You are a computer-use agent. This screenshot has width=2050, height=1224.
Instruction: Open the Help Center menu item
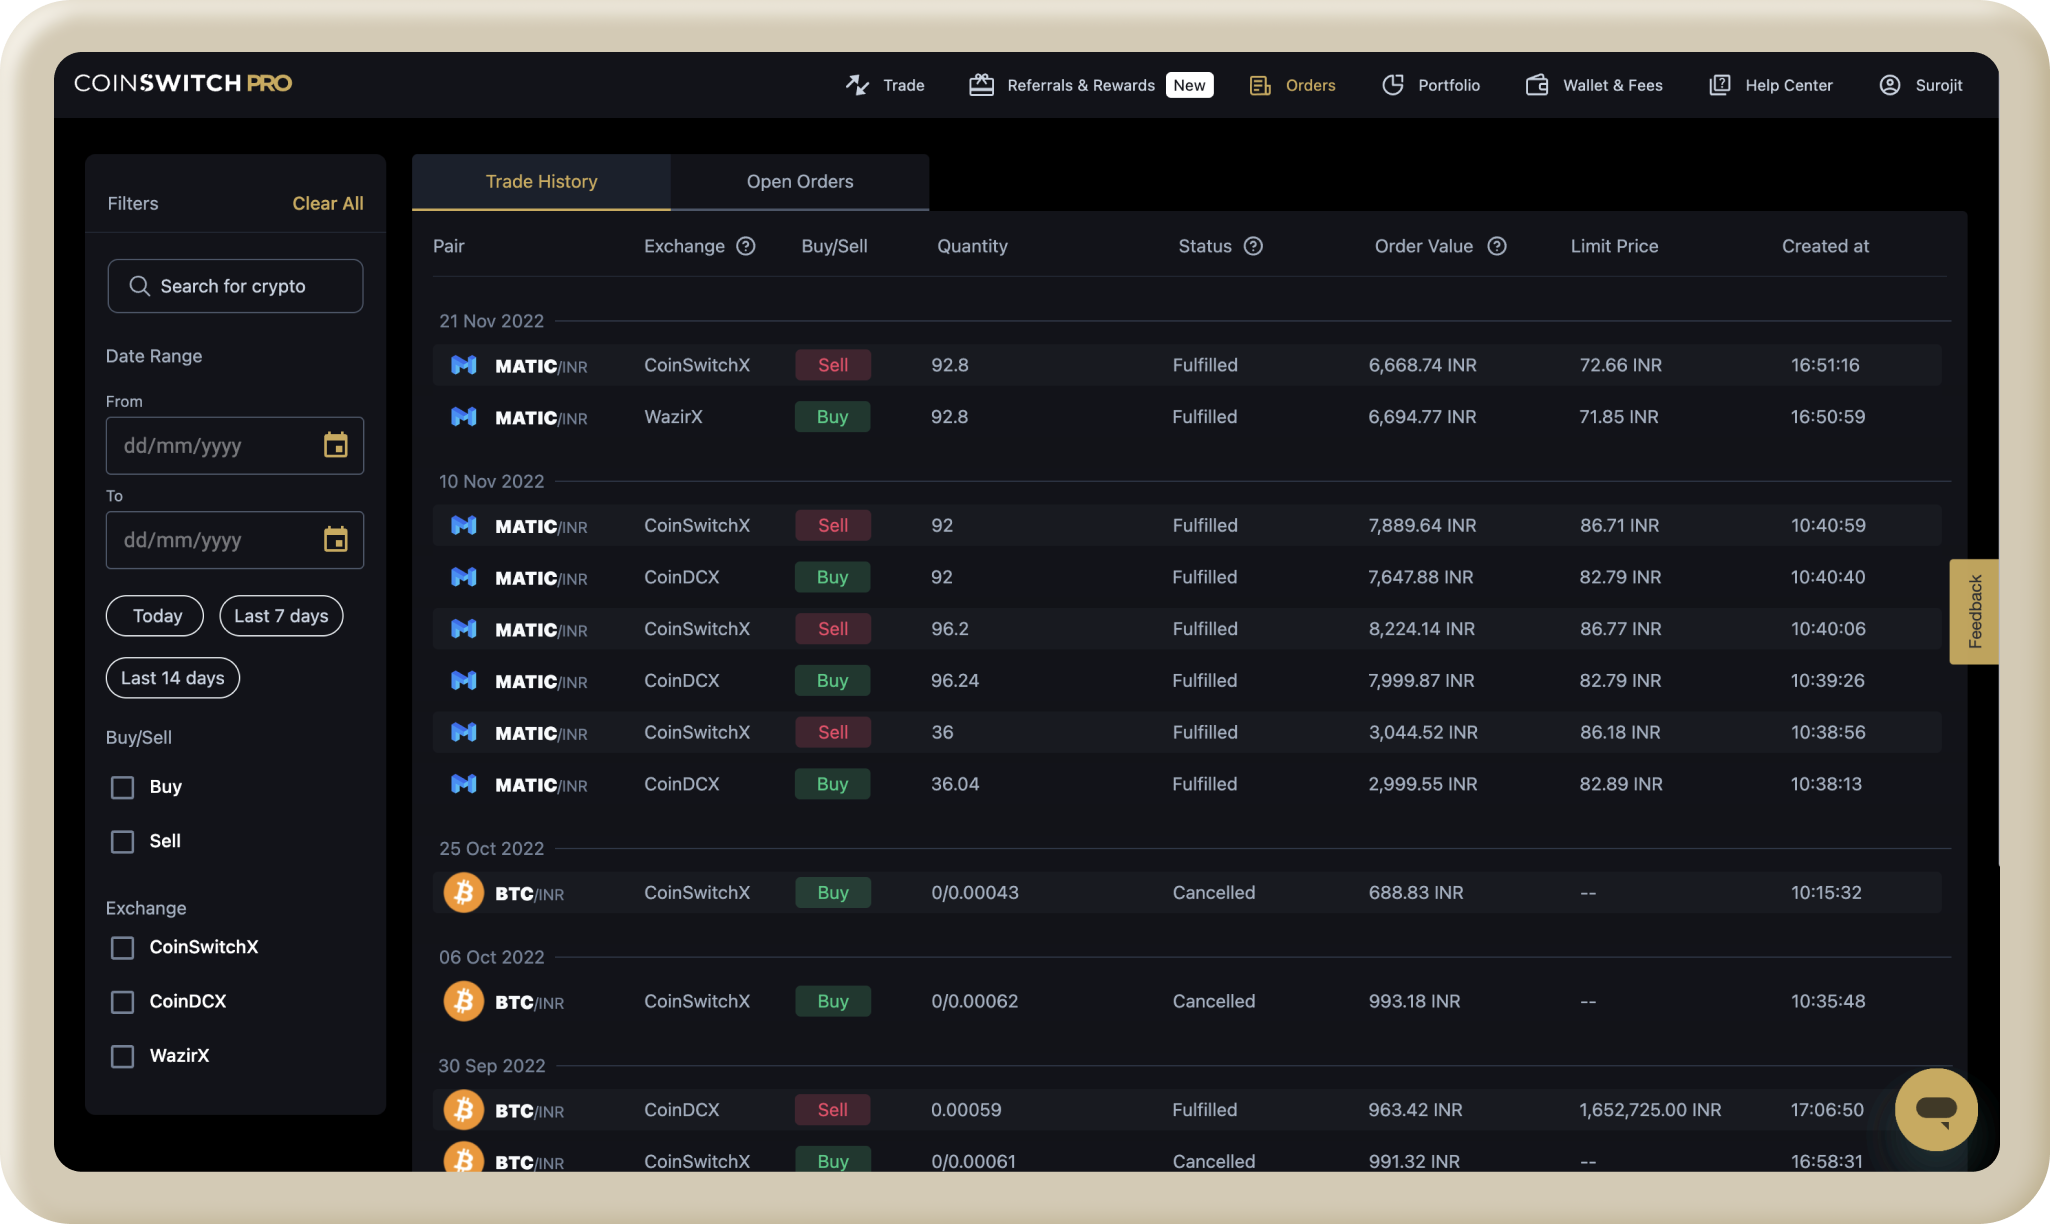pyautogui.click(x=1789, y=85)
